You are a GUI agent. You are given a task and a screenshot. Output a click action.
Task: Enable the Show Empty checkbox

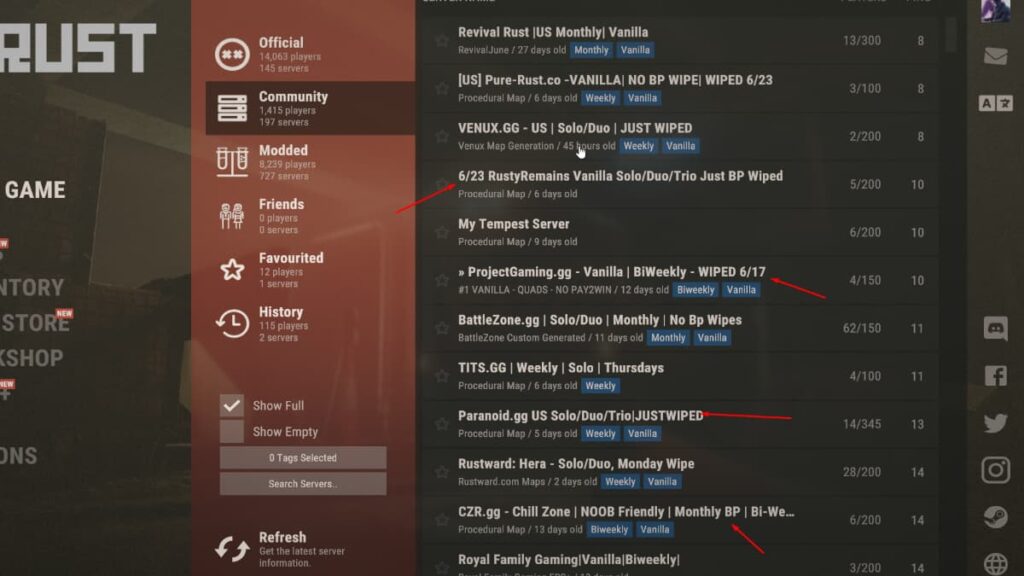[x=232, y=431]
